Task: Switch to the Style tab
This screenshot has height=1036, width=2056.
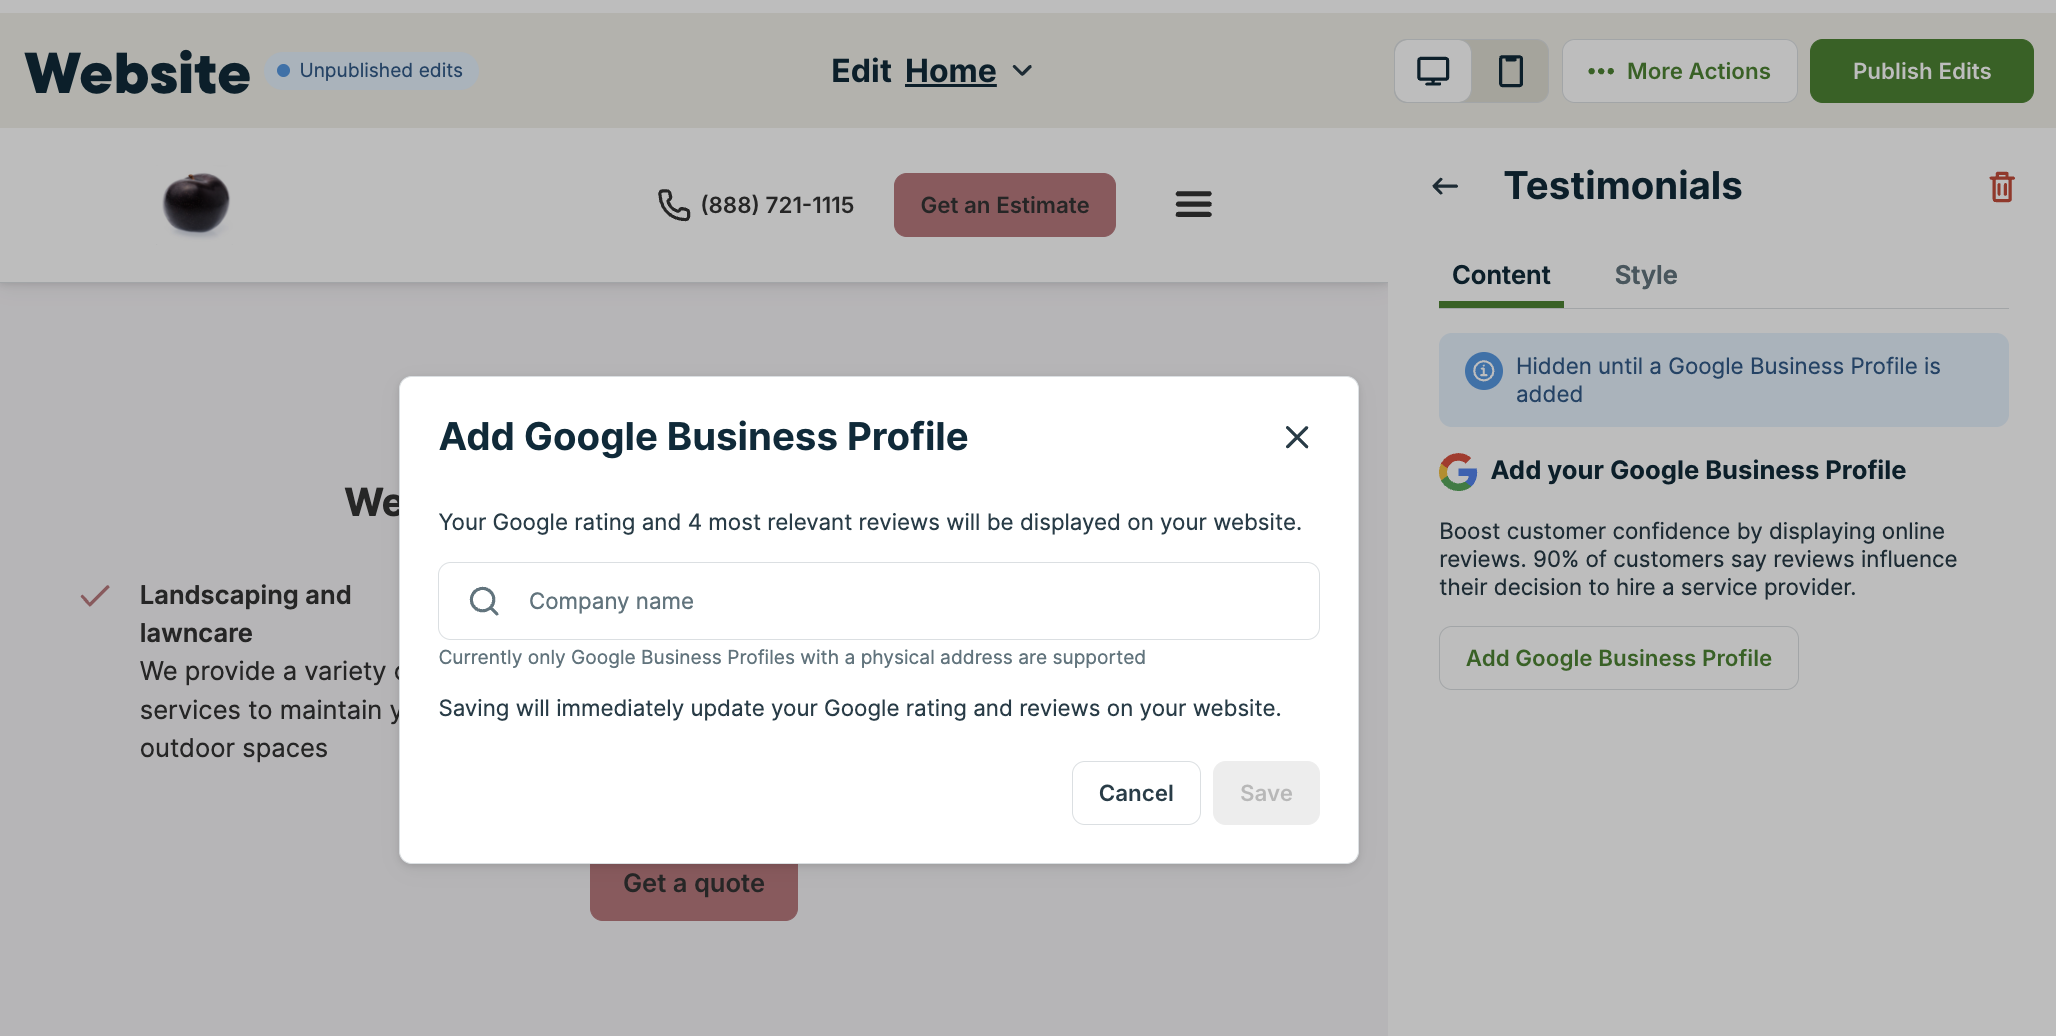Action: (1645, 275)
